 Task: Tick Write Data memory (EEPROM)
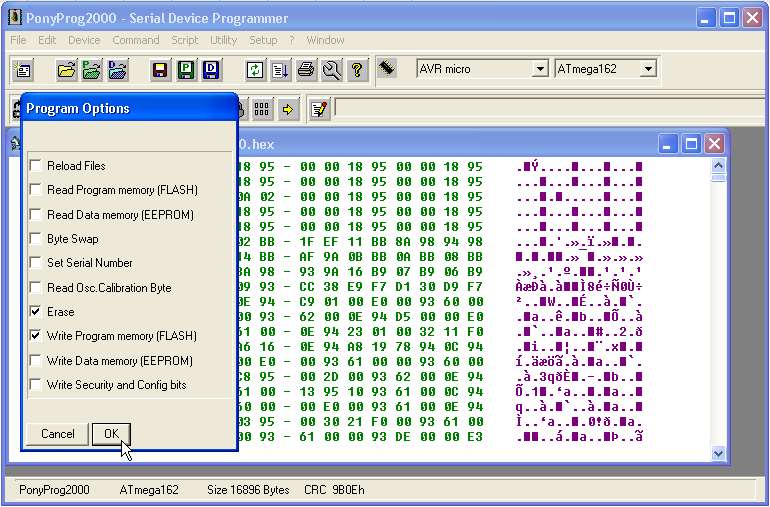(36, 361)
